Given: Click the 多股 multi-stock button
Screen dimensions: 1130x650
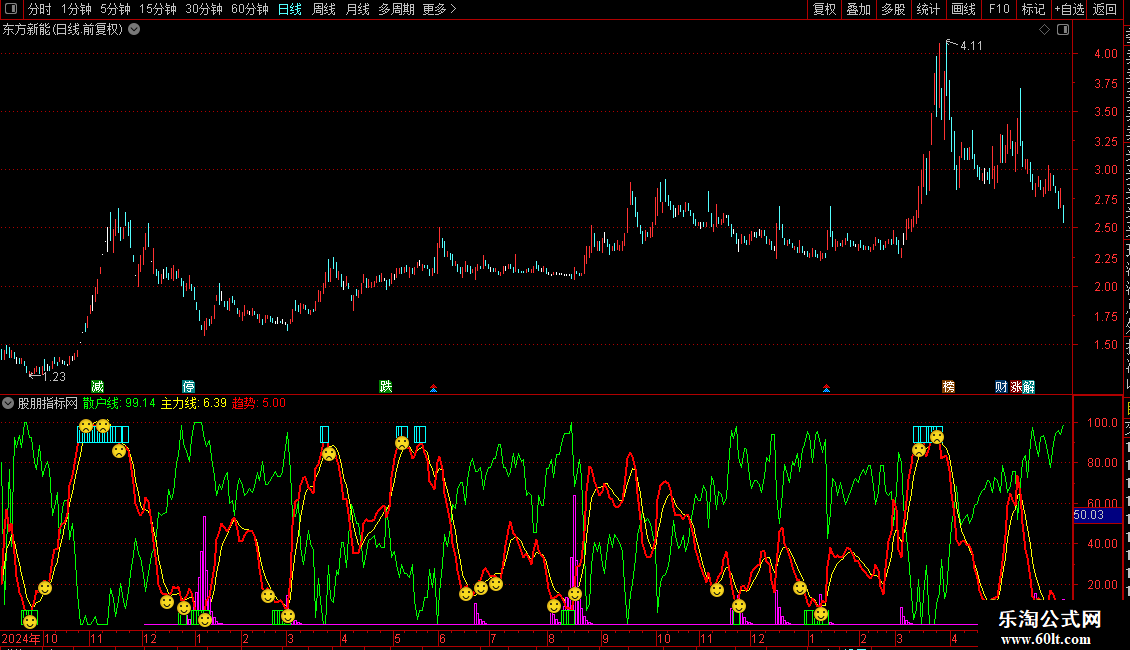Looking at the screenshot, I should coord(893,9).
